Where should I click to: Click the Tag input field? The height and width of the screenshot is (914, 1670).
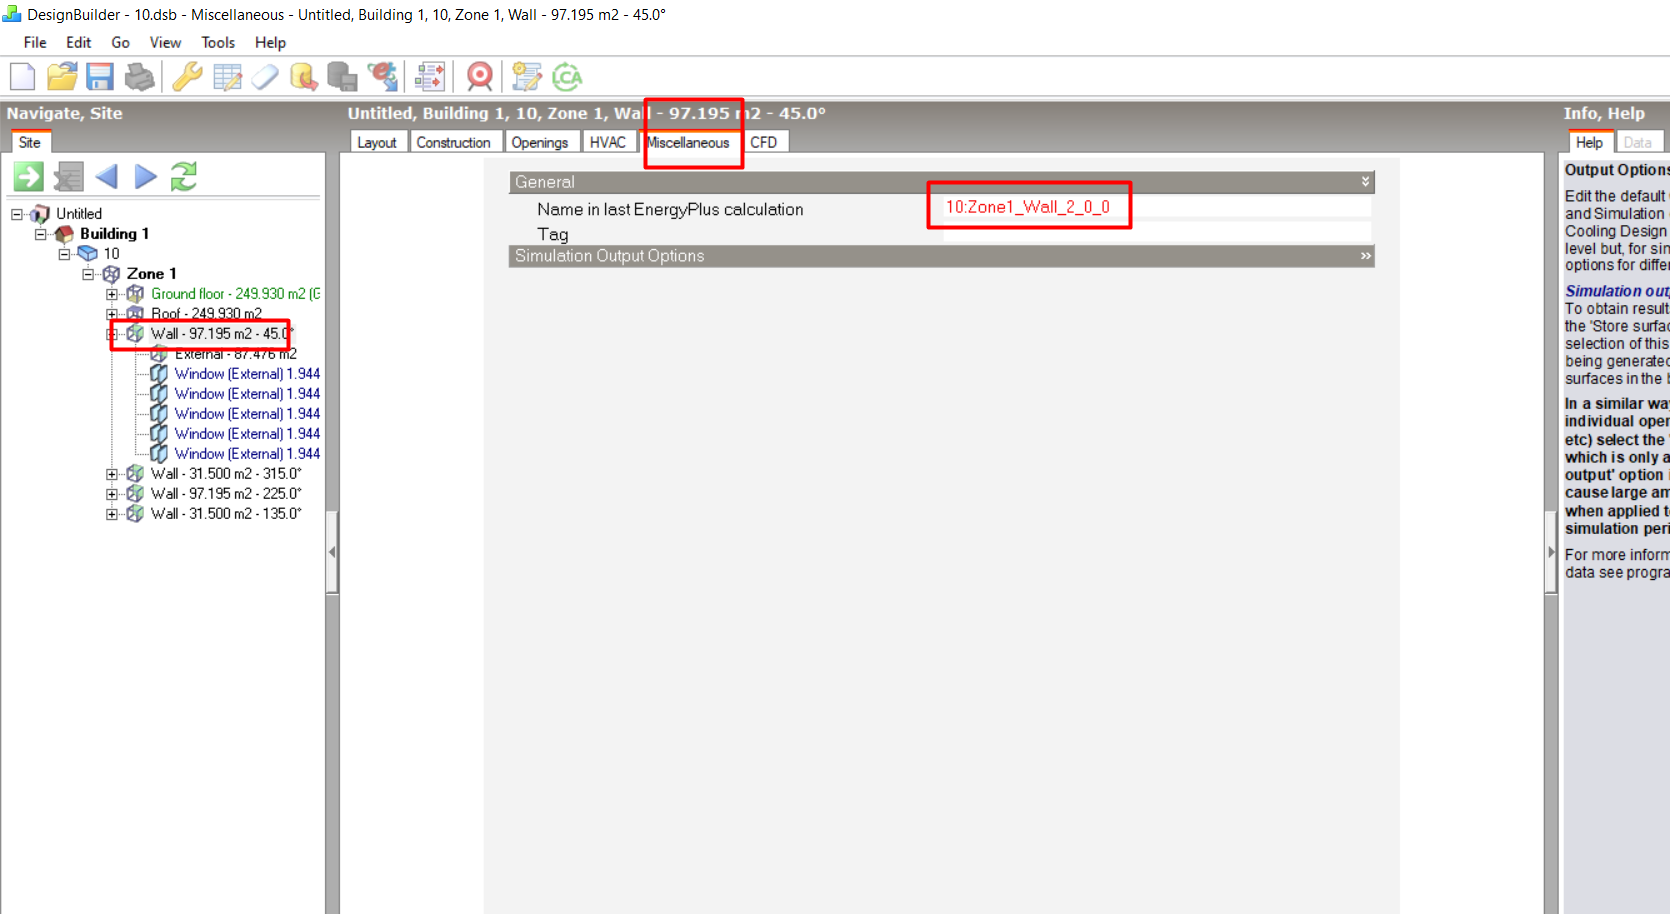click(1157, 234)
